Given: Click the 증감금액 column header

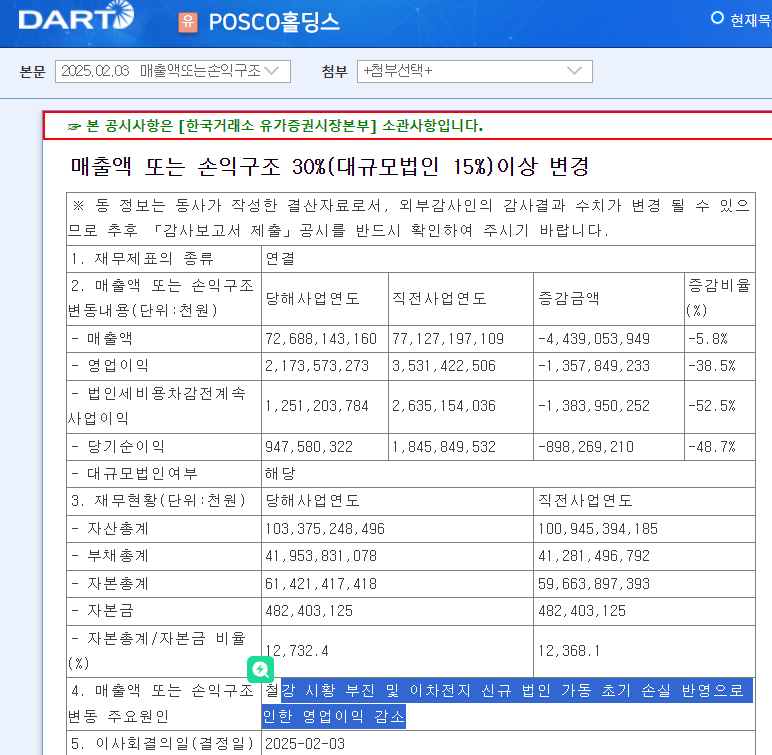Looking at the screenshot, I should (569, 298).
